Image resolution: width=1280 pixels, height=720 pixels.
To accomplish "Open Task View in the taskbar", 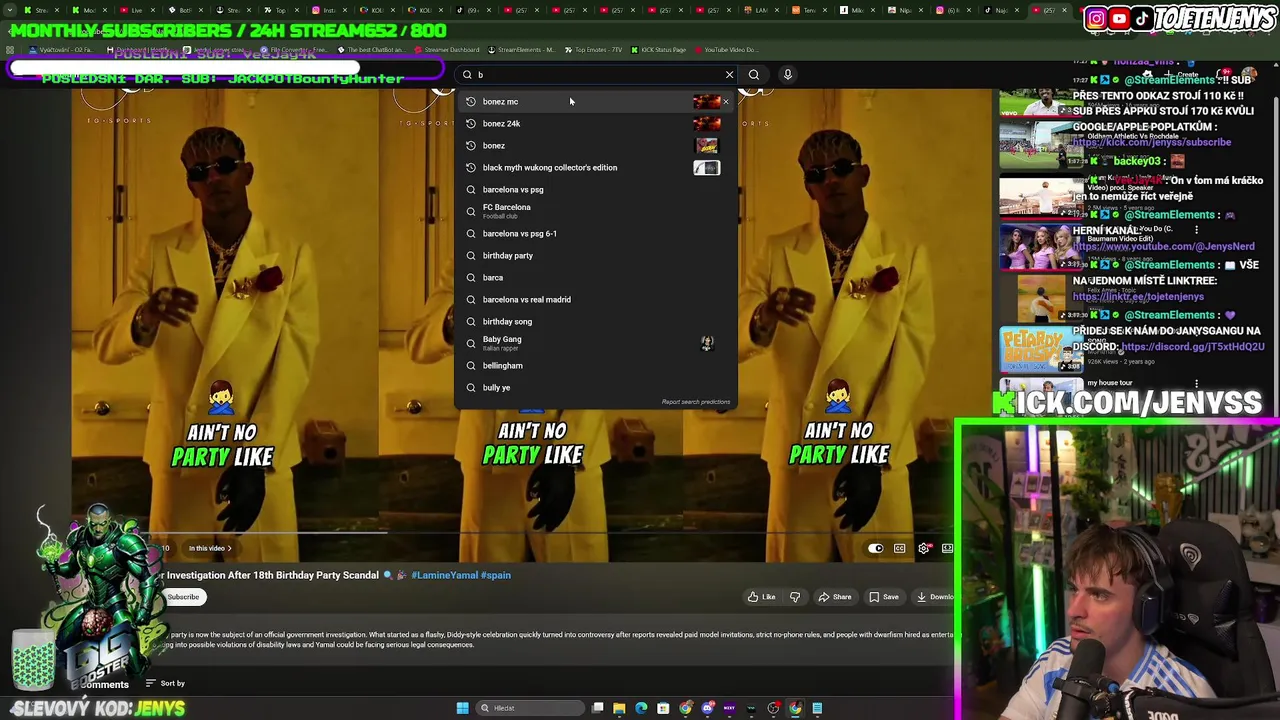I will coord(598,708).
